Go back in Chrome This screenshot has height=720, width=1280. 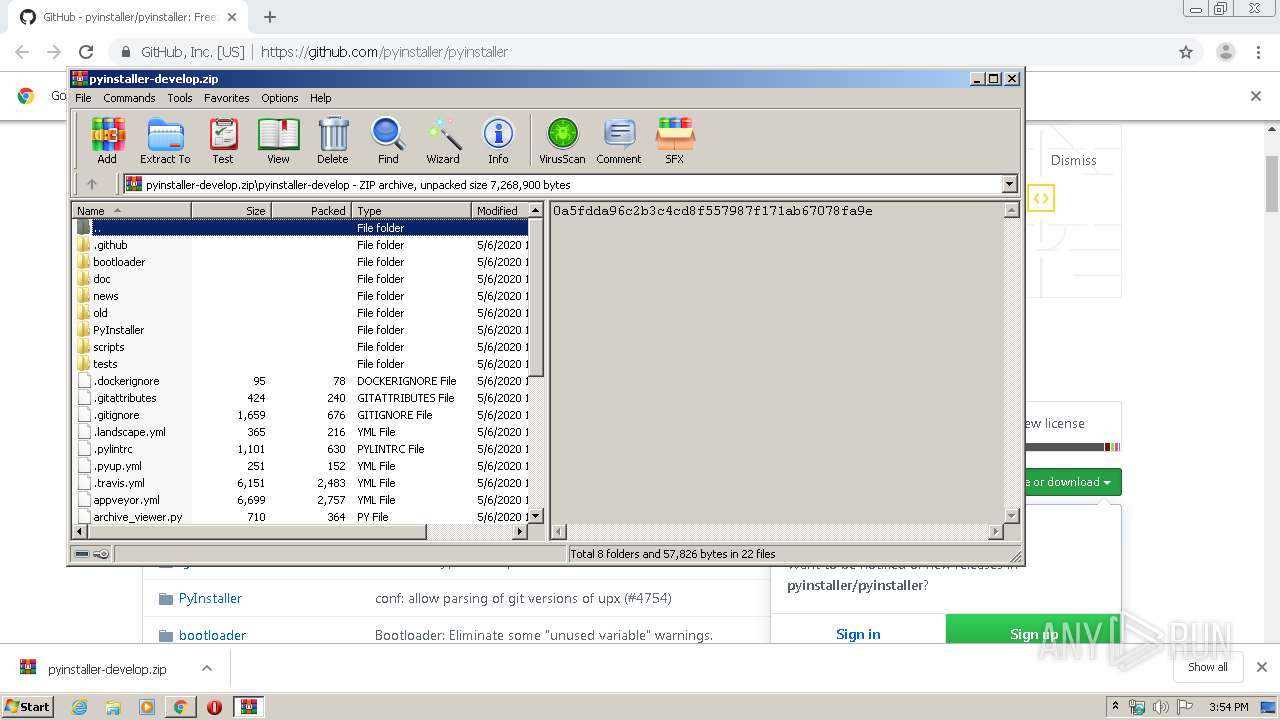tap(22, 52)
